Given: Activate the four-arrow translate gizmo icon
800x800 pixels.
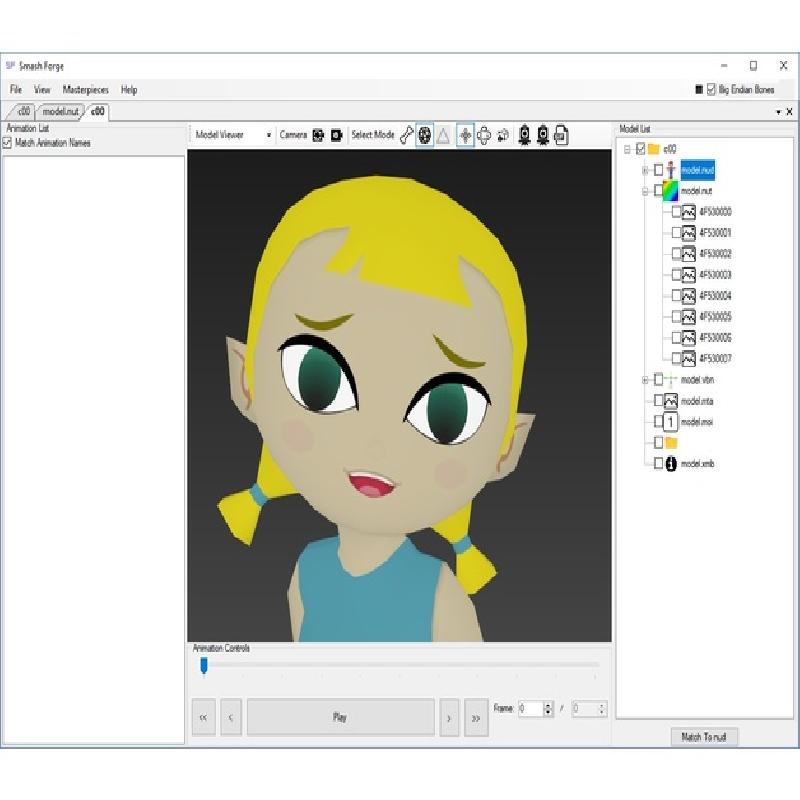Looking at the screenshot, I should pyautogui.click(x=465, y=136).
